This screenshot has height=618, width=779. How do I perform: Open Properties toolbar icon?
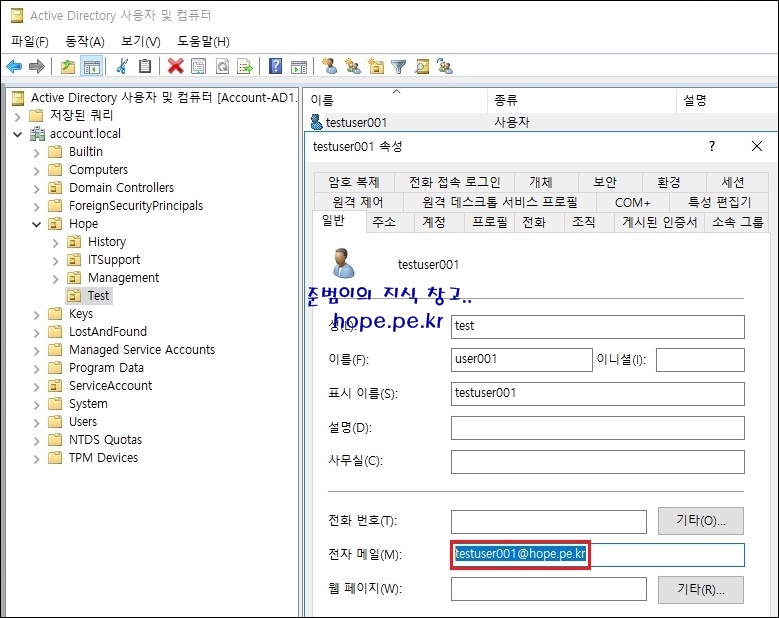199,66
